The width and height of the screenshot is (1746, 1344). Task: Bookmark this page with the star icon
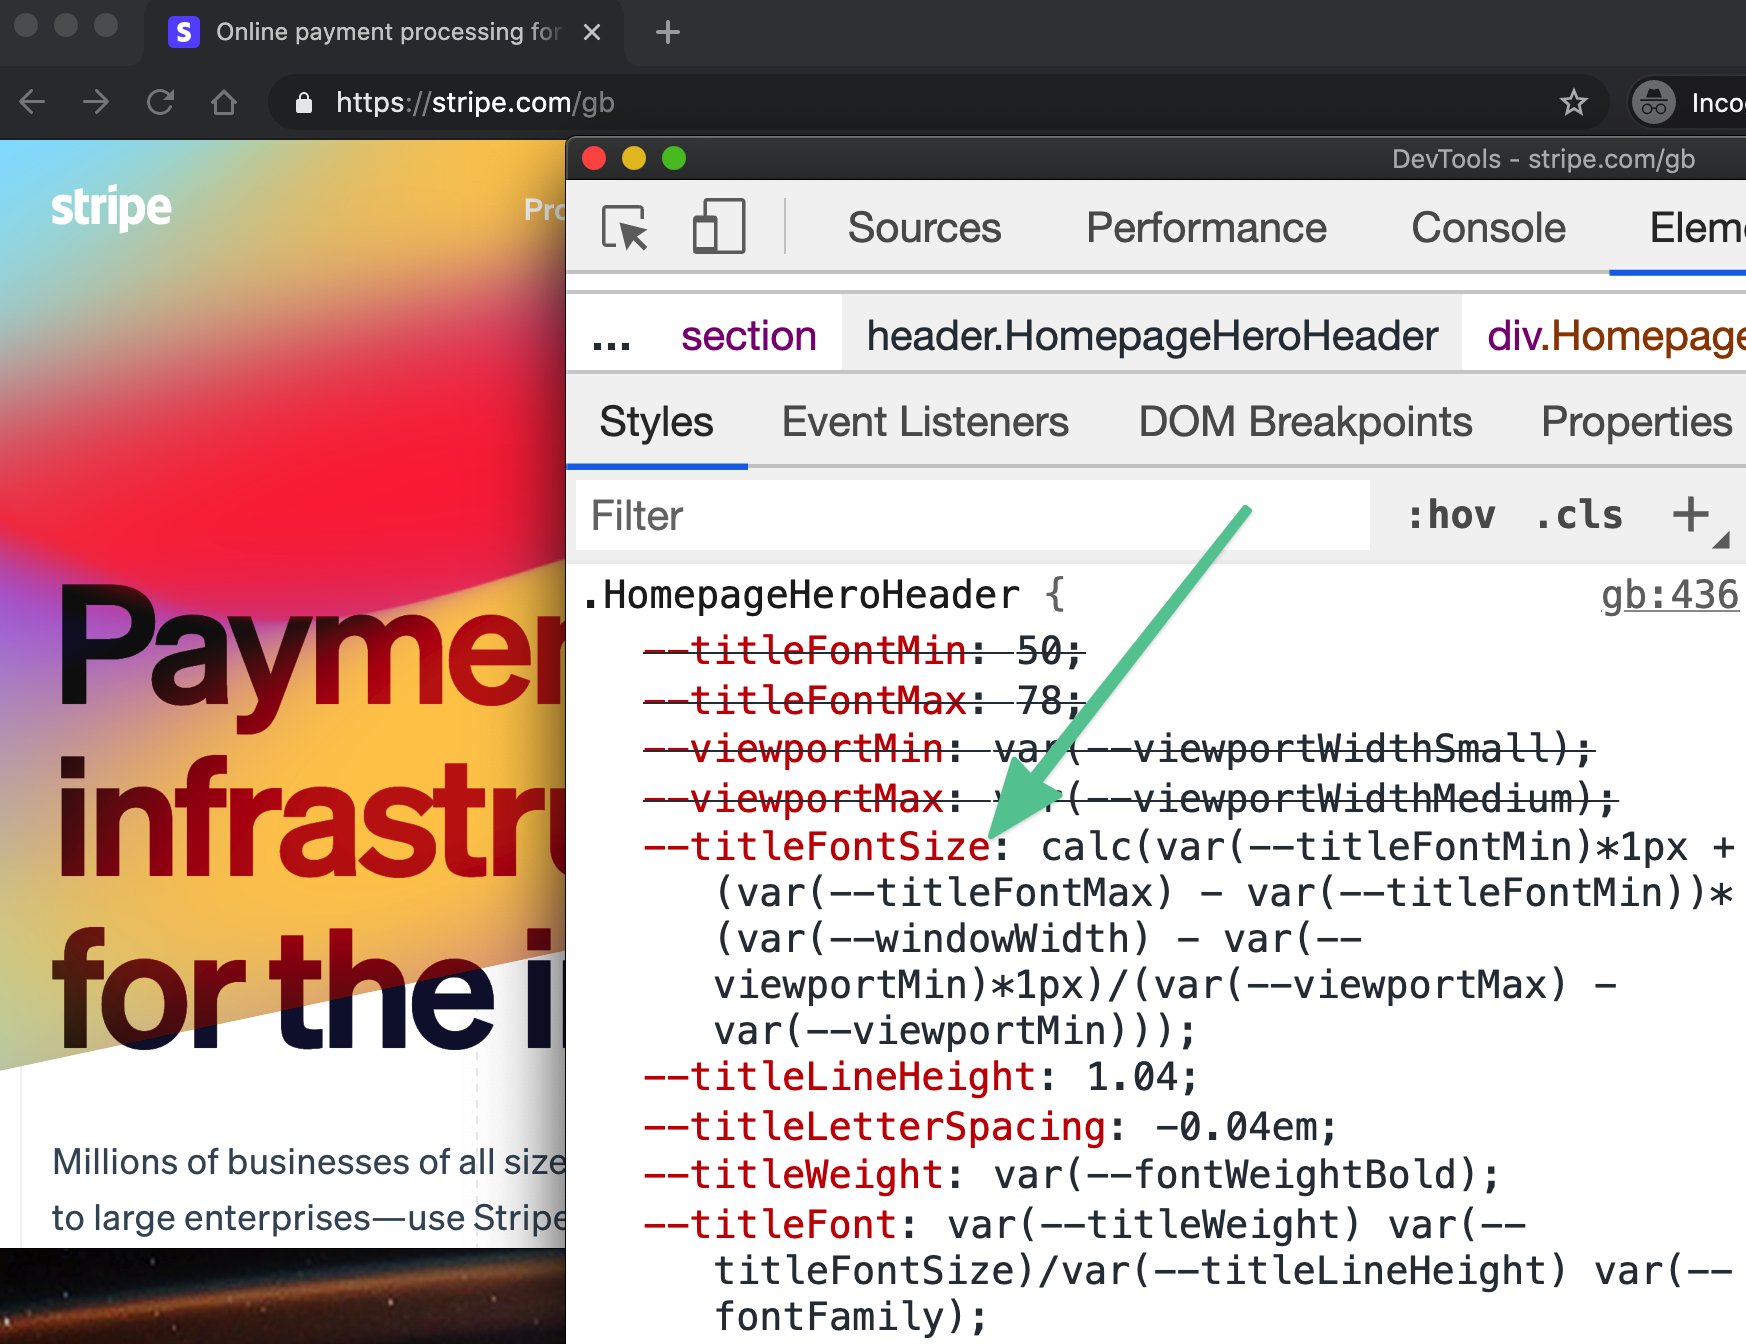1574,102
